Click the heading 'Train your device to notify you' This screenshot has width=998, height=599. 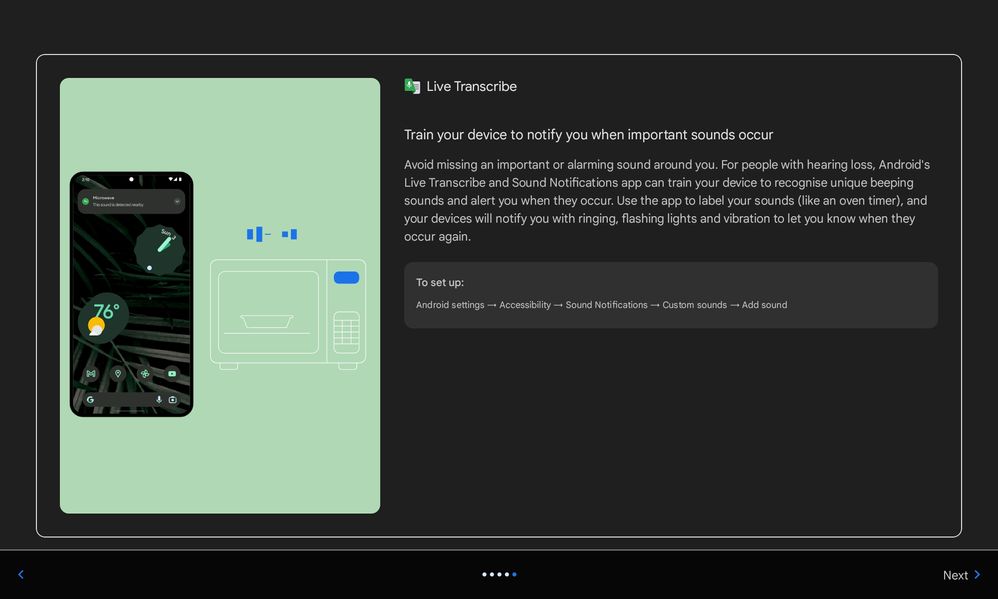[588, 135]
